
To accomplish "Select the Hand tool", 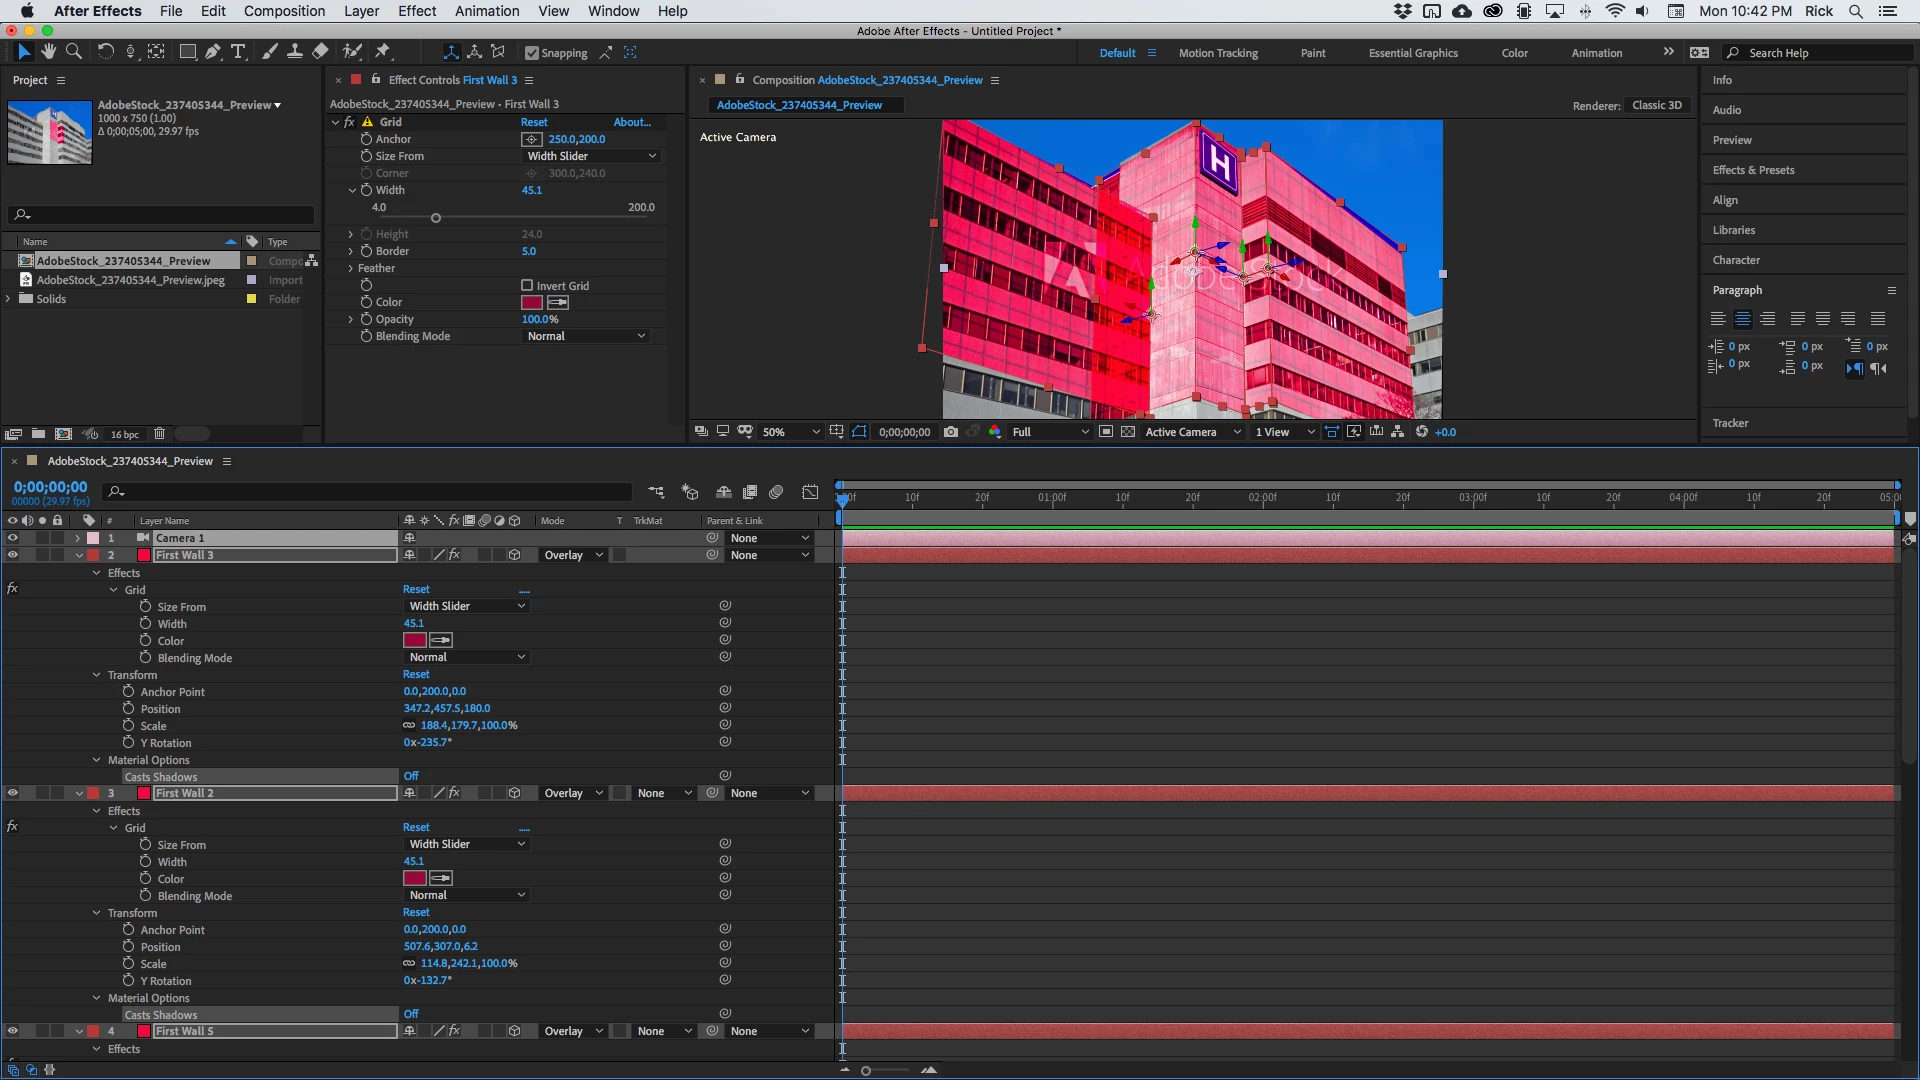I will coord(48,52).
